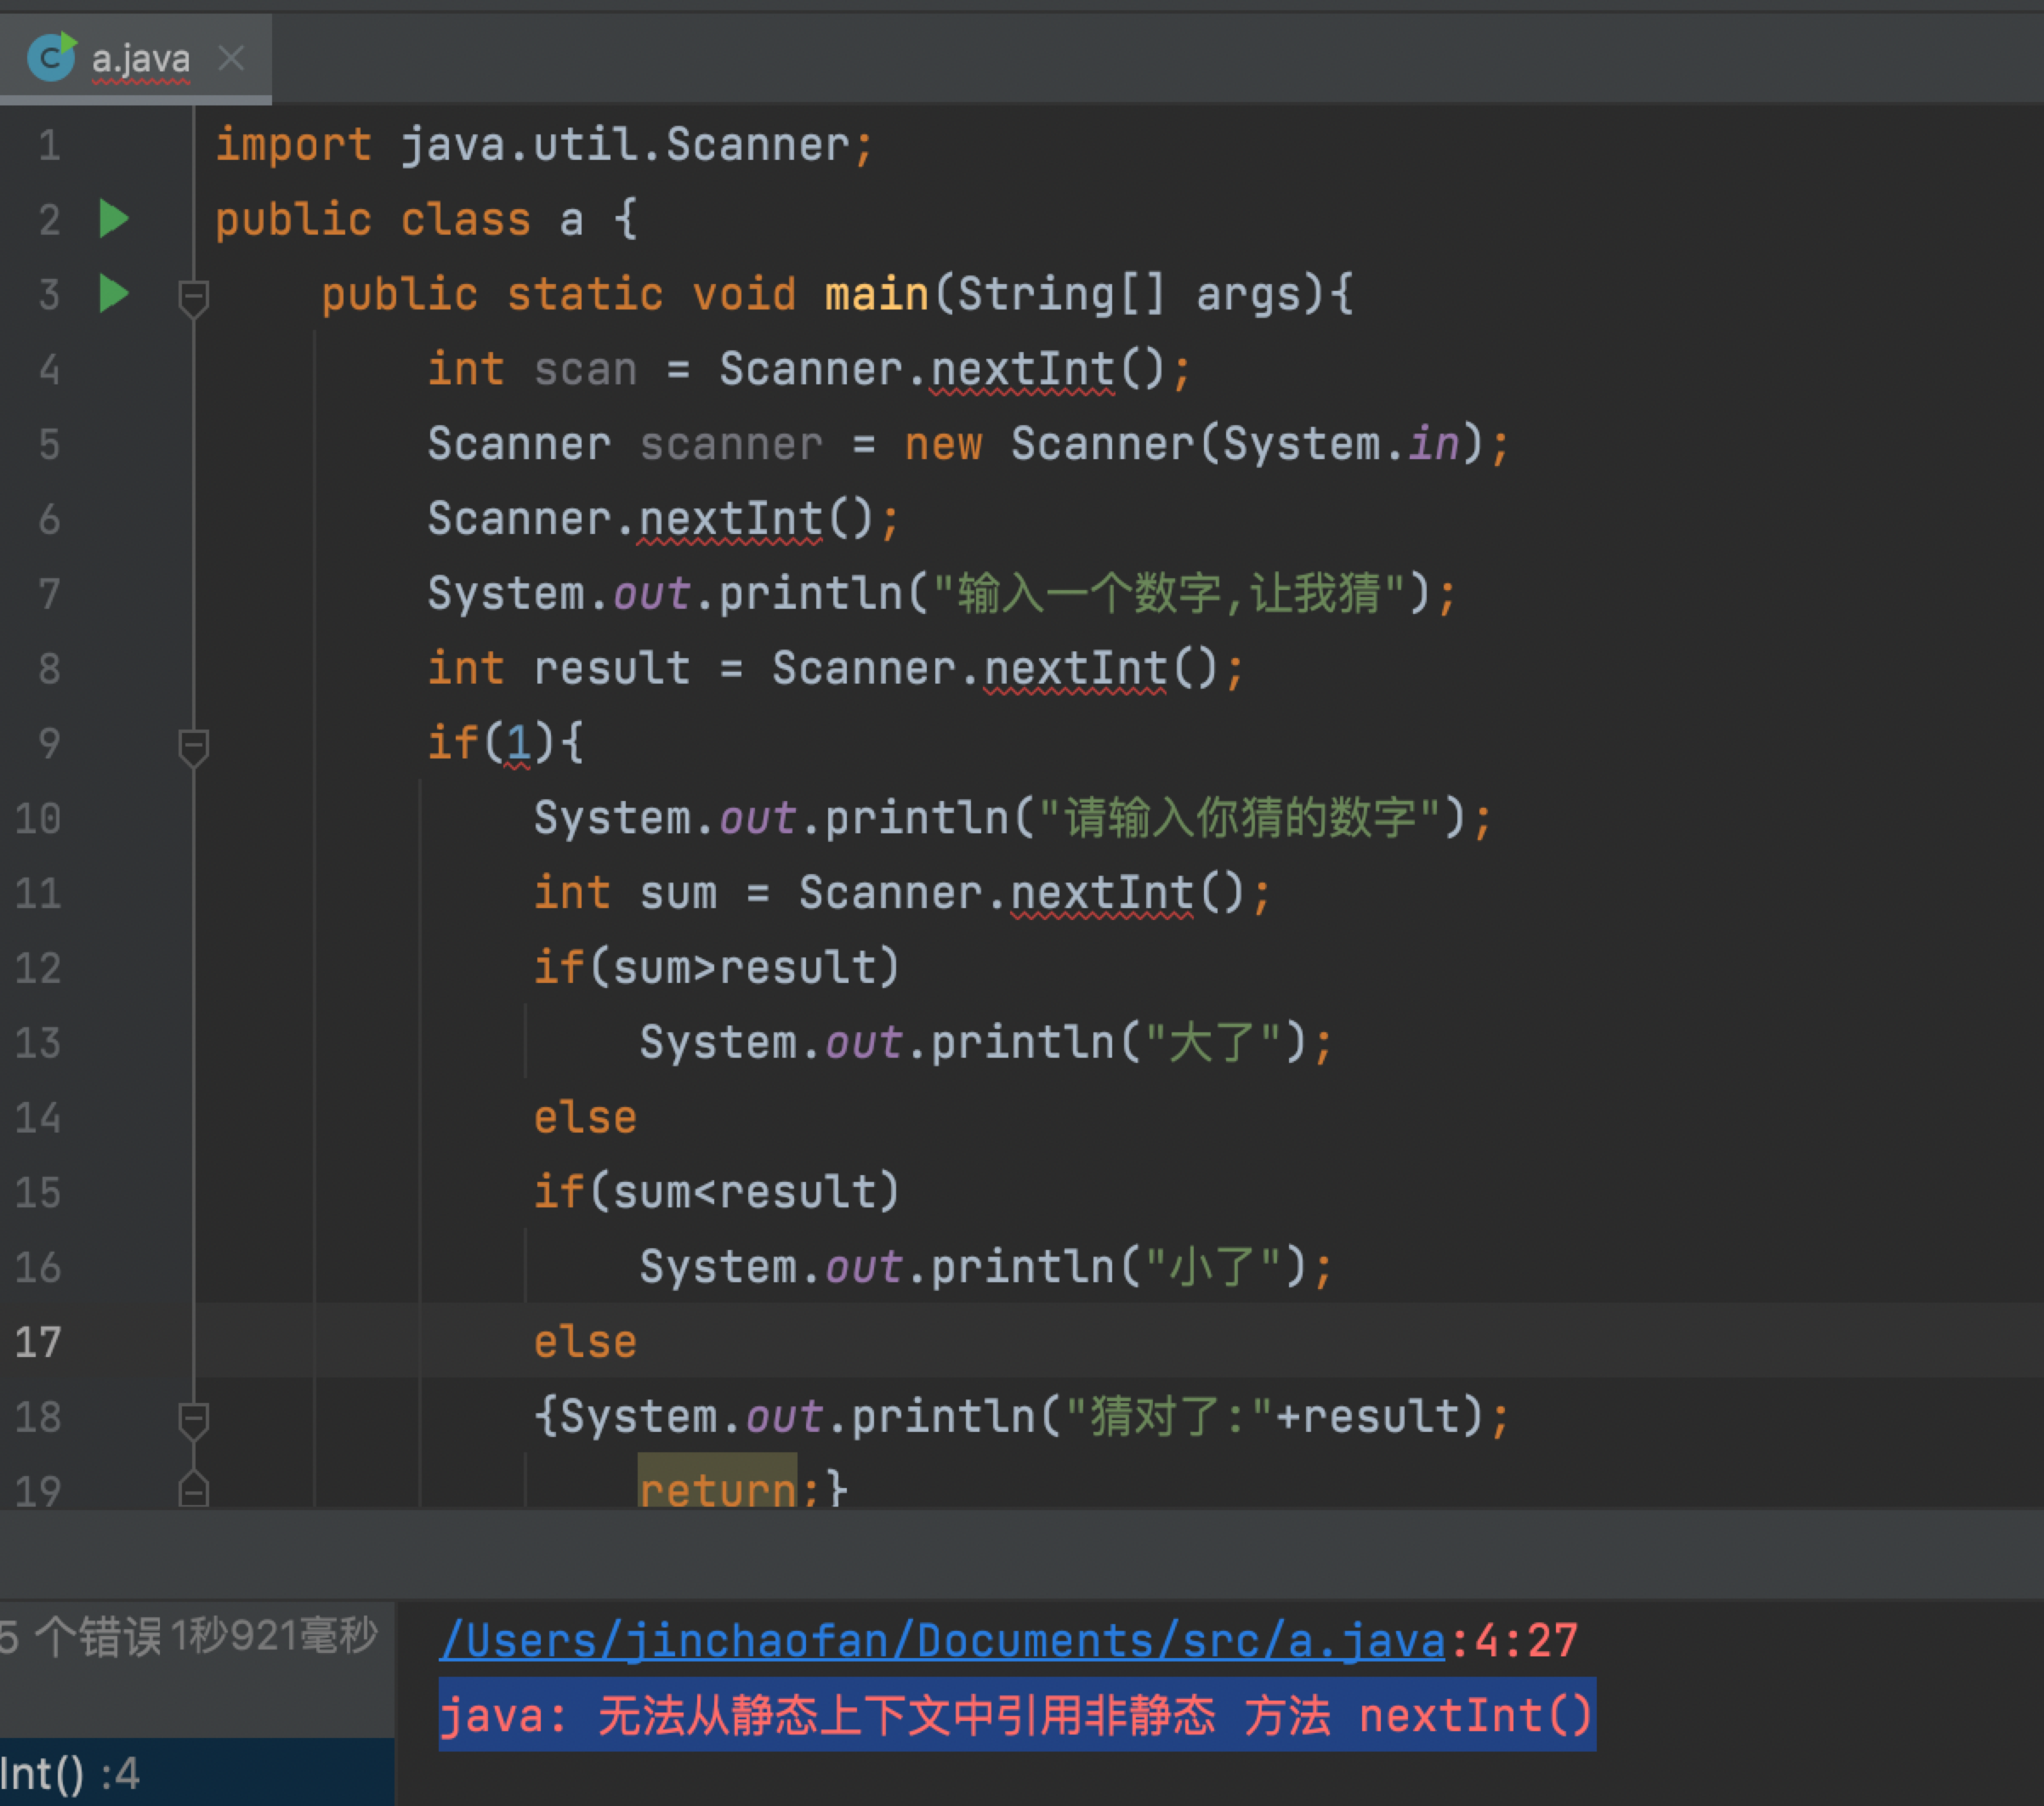Click the underlined nextInt on line 4

click(1021, 369)
